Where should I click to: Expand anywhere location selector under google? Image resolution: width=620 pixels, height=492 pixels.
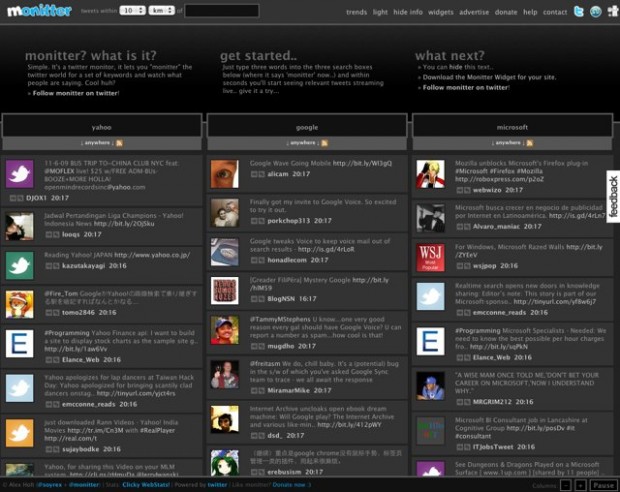pyautogui.click(x=302, y=143)
